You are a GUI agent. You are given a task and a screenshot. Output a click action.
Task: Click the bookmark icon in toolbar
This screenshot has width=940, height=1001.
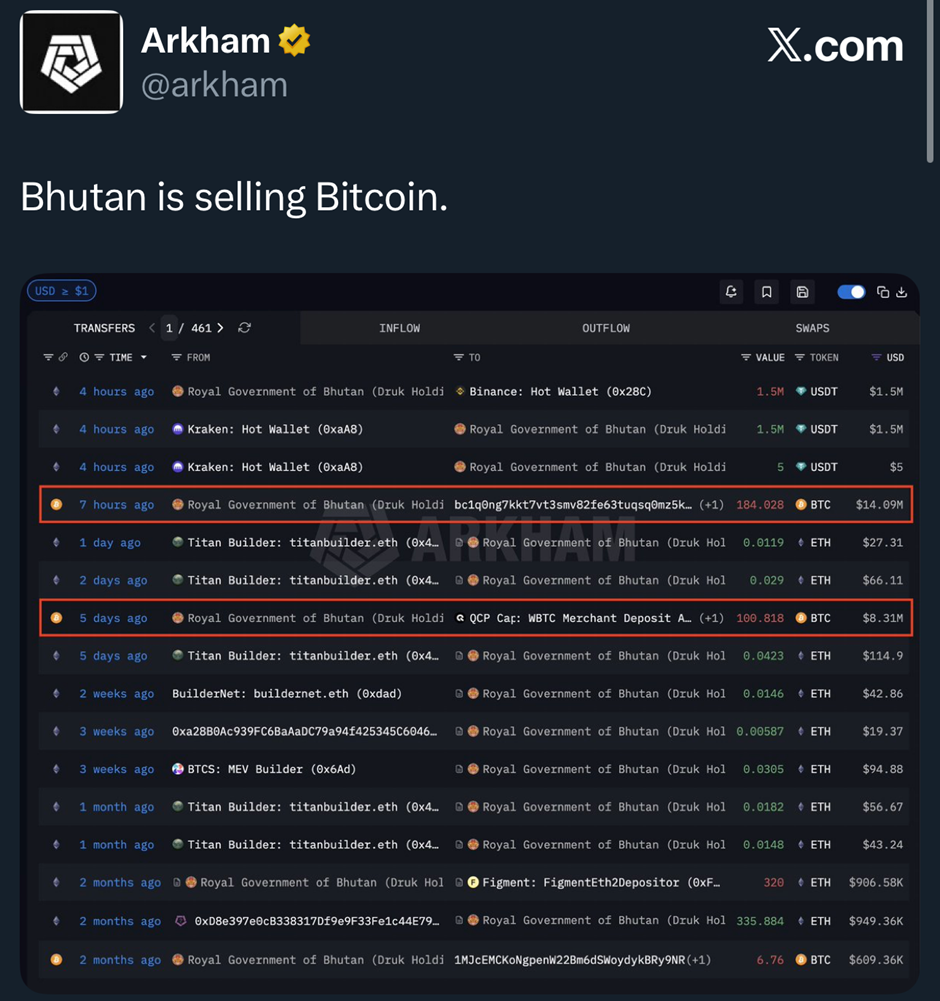pos(767,292)
